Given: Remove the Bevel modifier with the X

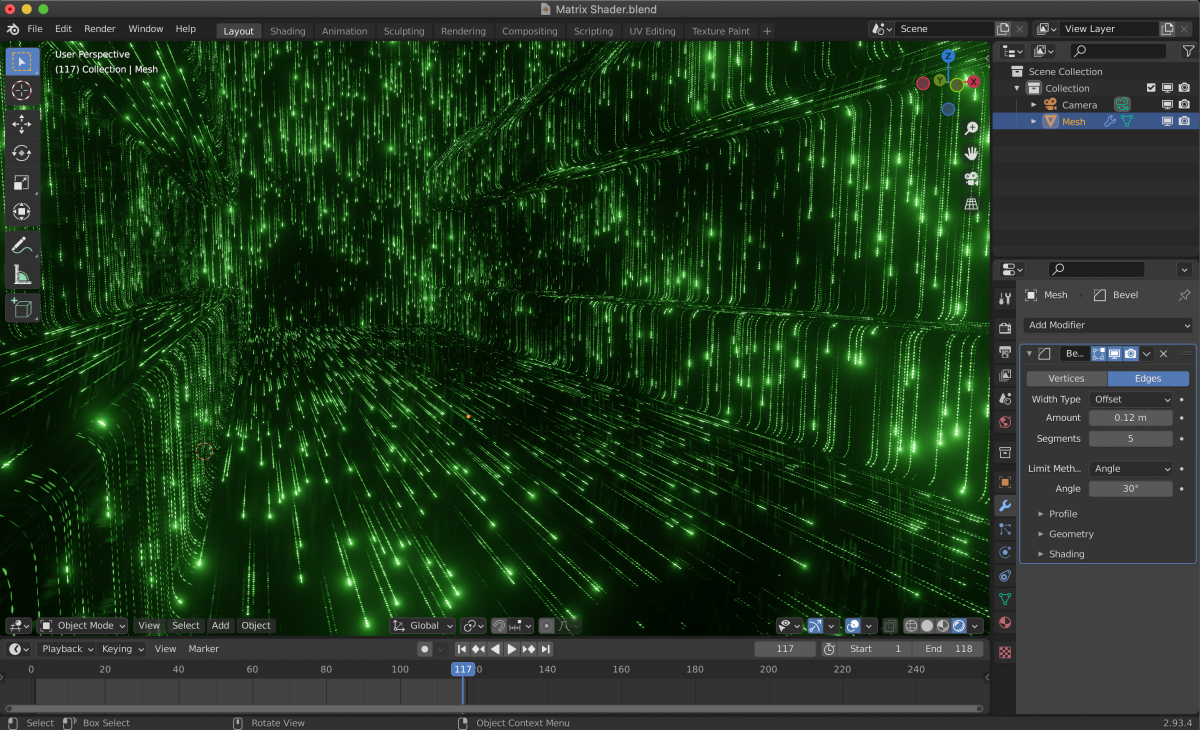Looking at the screenshot, I should tap(1163, 353).
